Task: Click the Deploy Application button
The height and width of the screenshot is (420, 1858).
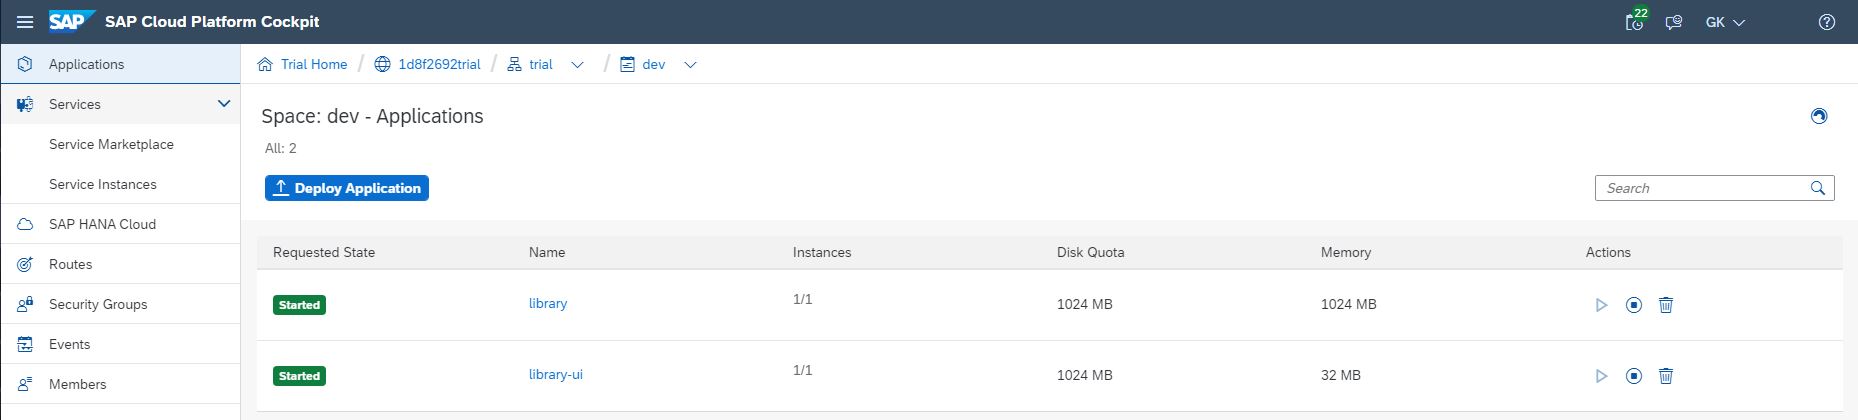Action: pos(347,188)
